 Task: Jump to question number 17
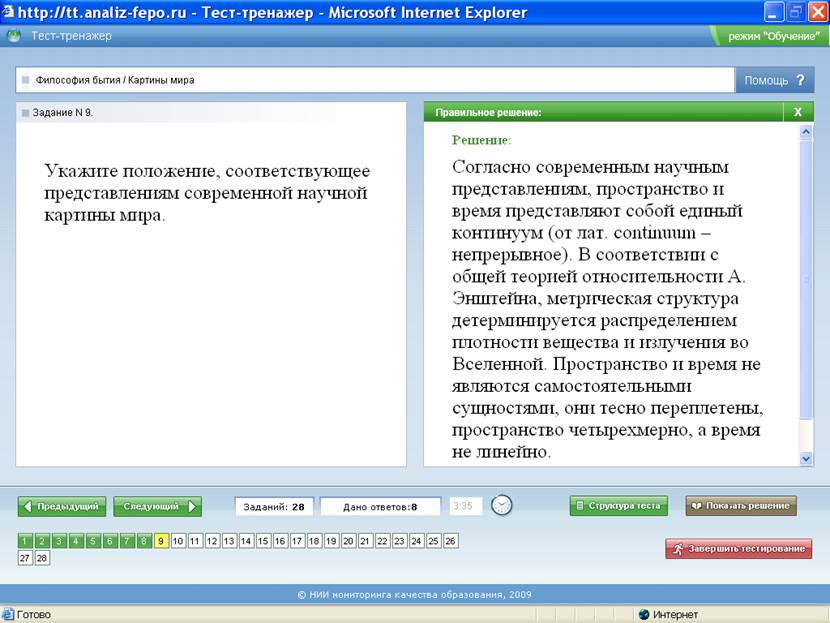pos(297,541)
